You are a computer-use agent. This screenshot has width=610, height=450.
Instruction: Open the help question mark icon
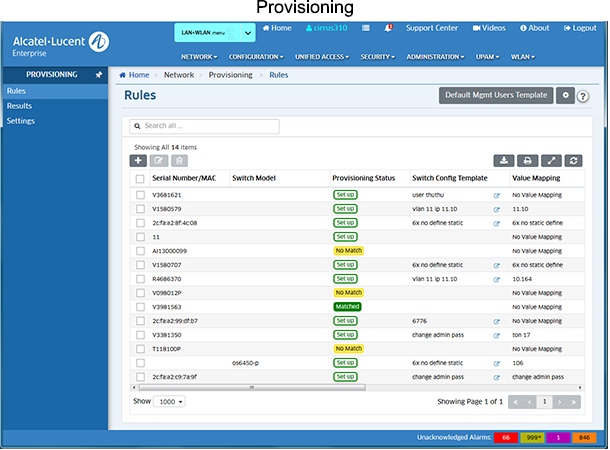[583, 96]
